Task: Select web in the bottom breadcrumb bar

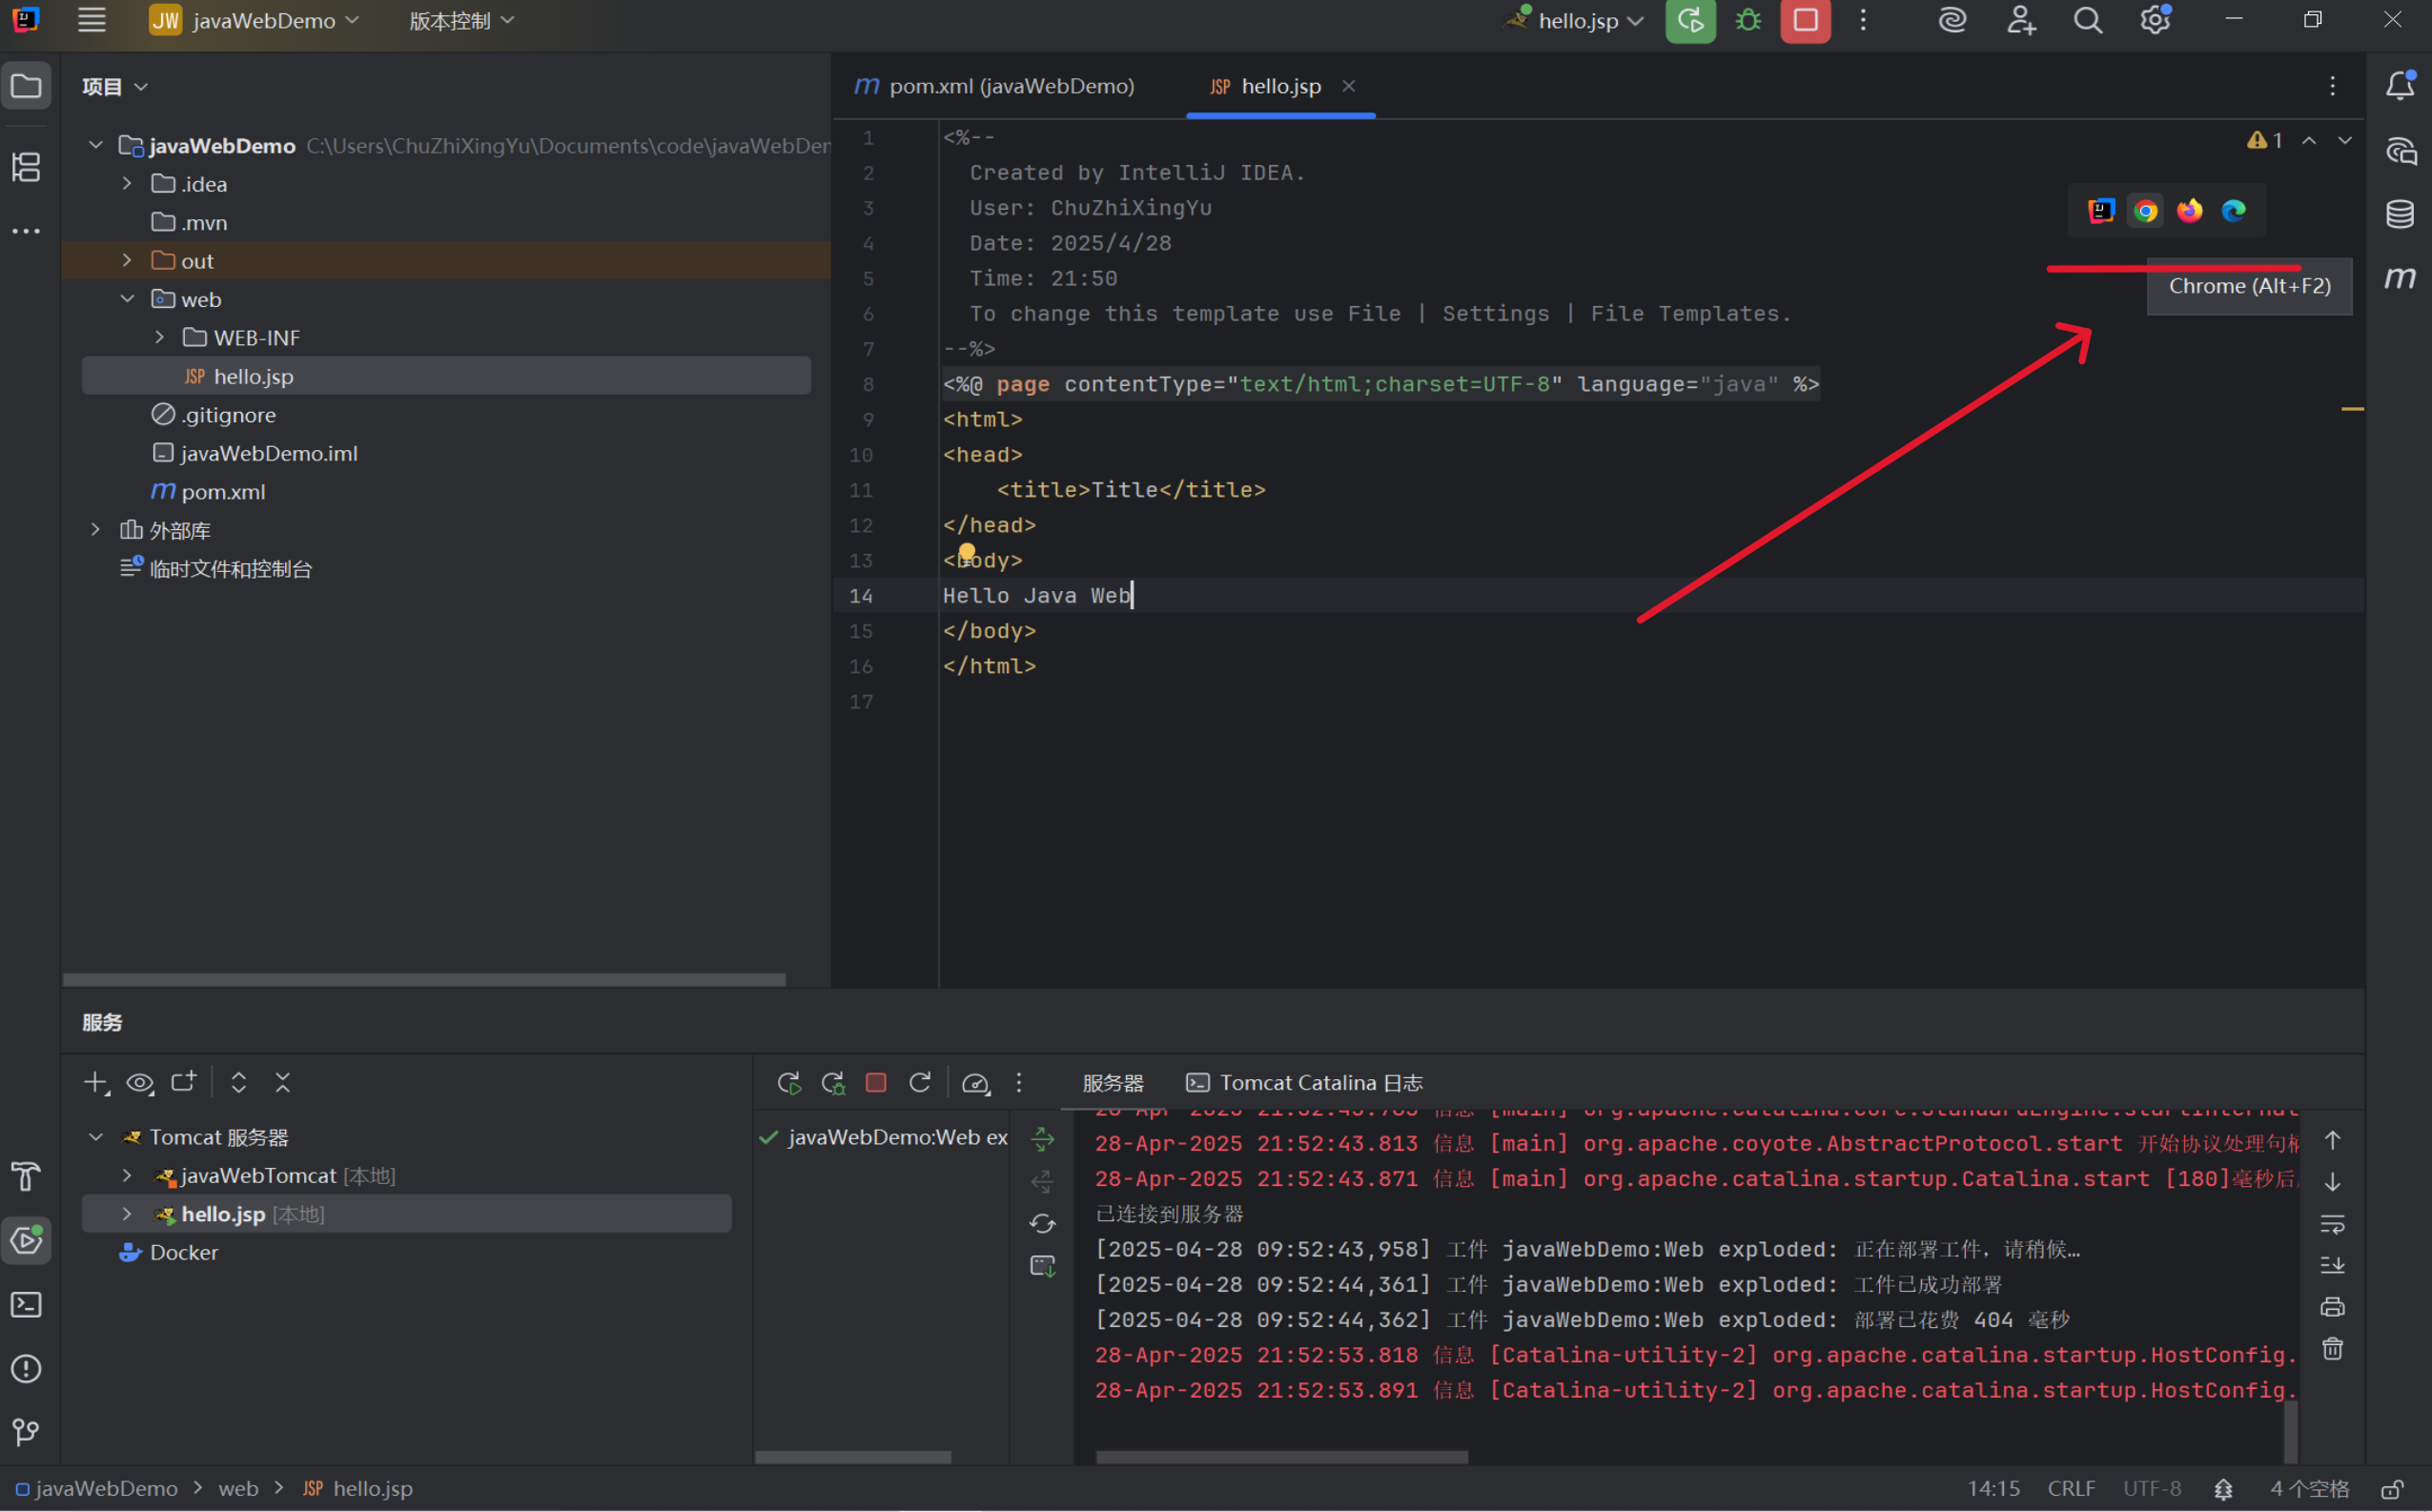Action: click(x=237, y=1488)
